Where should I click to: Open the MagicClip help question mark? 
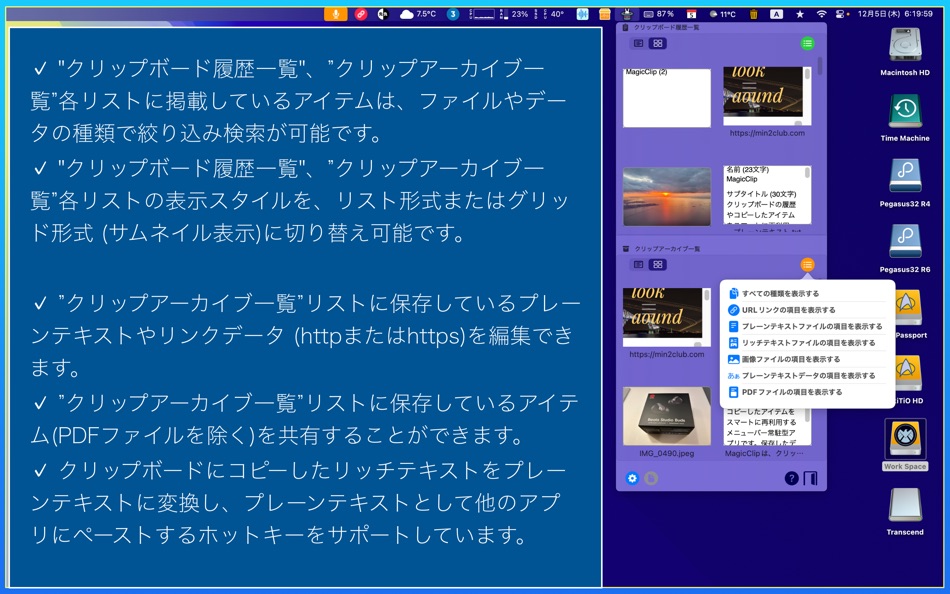tap(791, 478)
